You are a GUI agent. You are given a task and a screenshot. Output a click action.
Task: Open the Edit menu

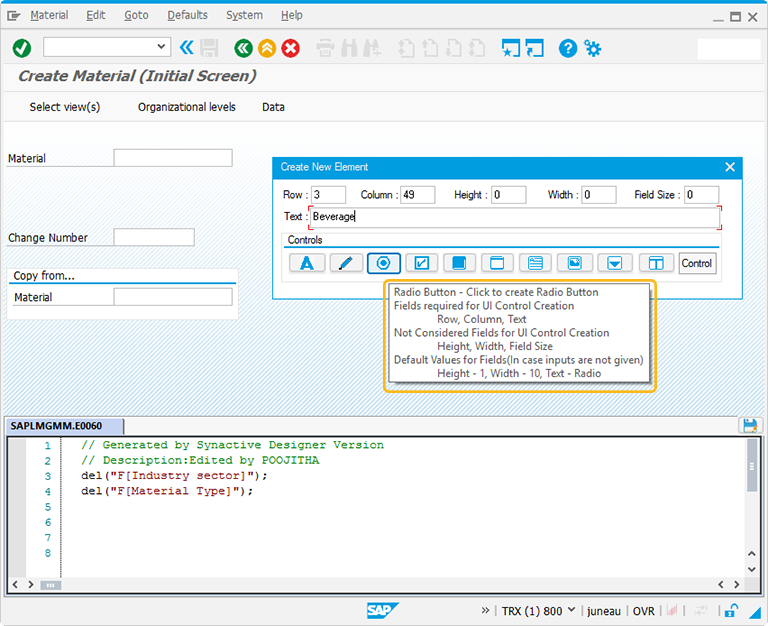click(96, 15)
